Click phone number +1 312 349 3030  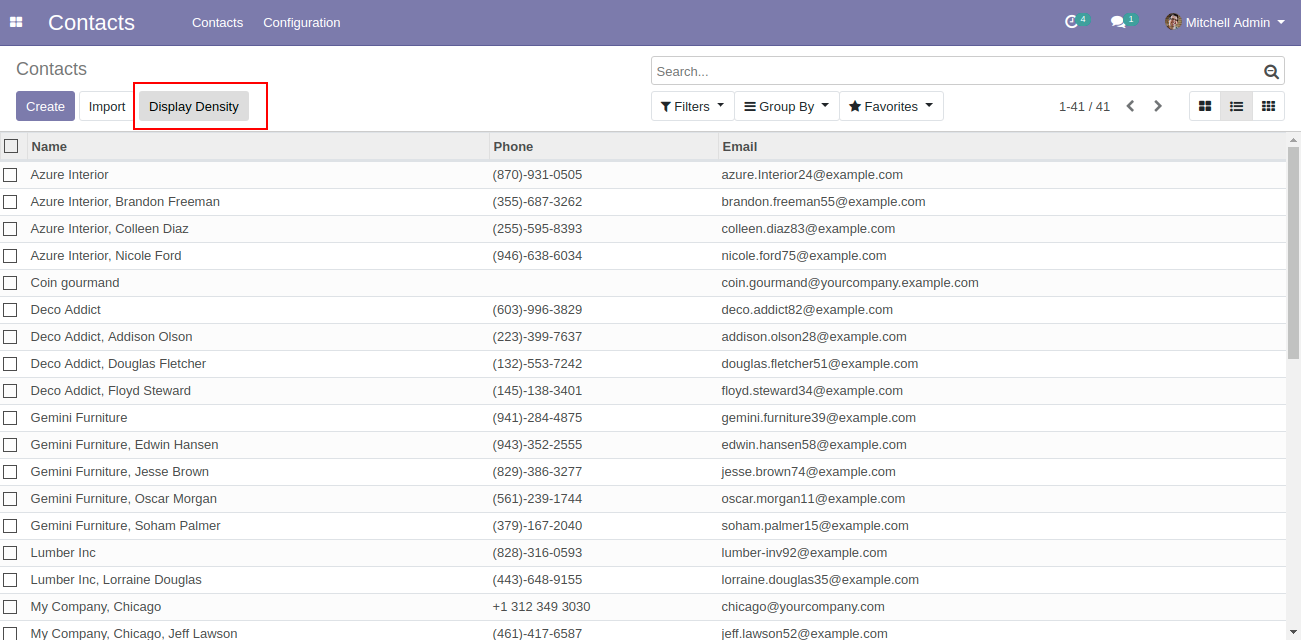tap(541, 607)
